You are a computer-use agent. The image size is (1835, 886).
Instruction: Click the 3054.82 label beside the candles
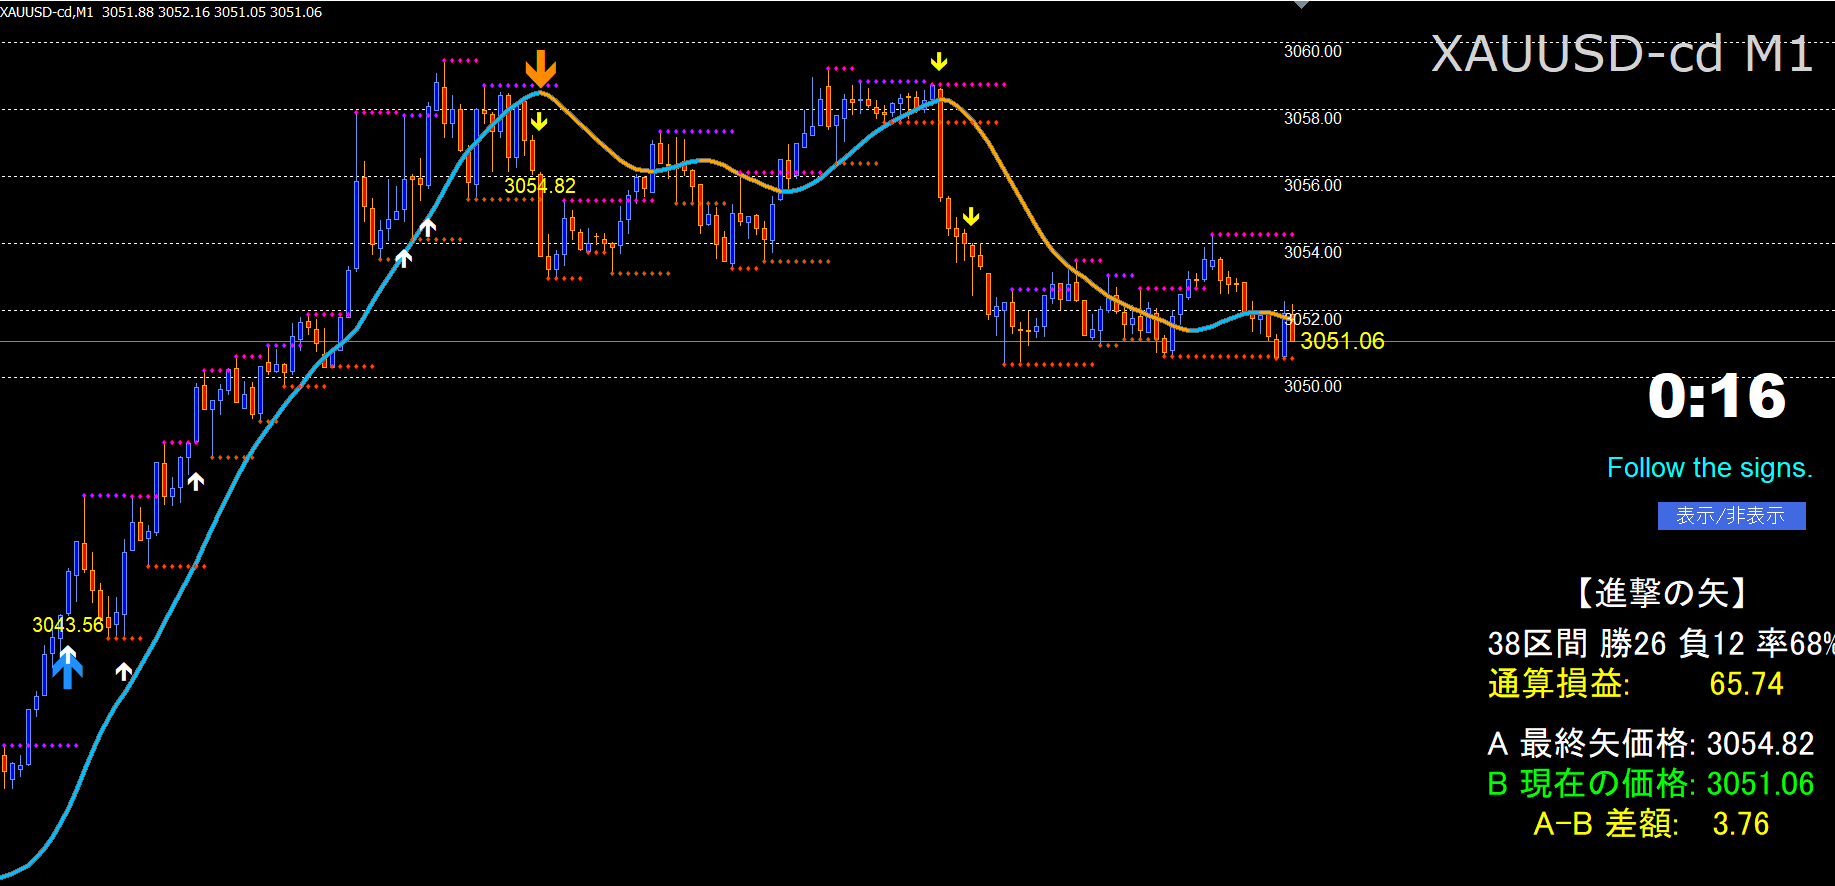click(540, 186)
